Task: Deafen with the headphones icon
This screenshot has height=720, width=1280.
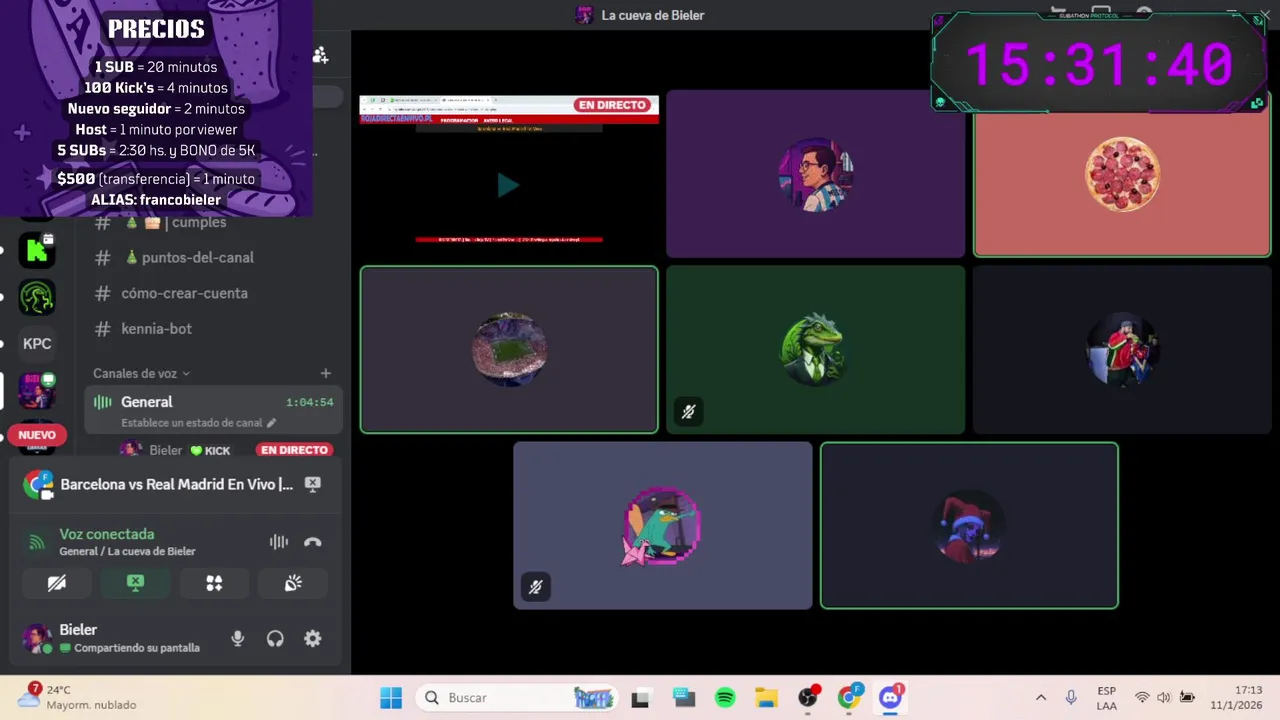Action: [x=275, y=638]
